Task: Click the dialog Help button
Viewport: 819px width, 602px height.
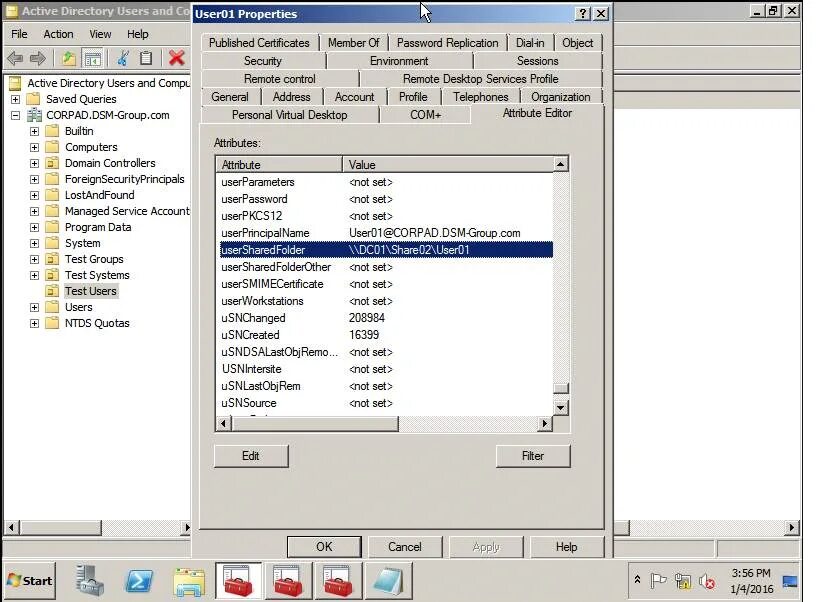Action: (567, 547)
